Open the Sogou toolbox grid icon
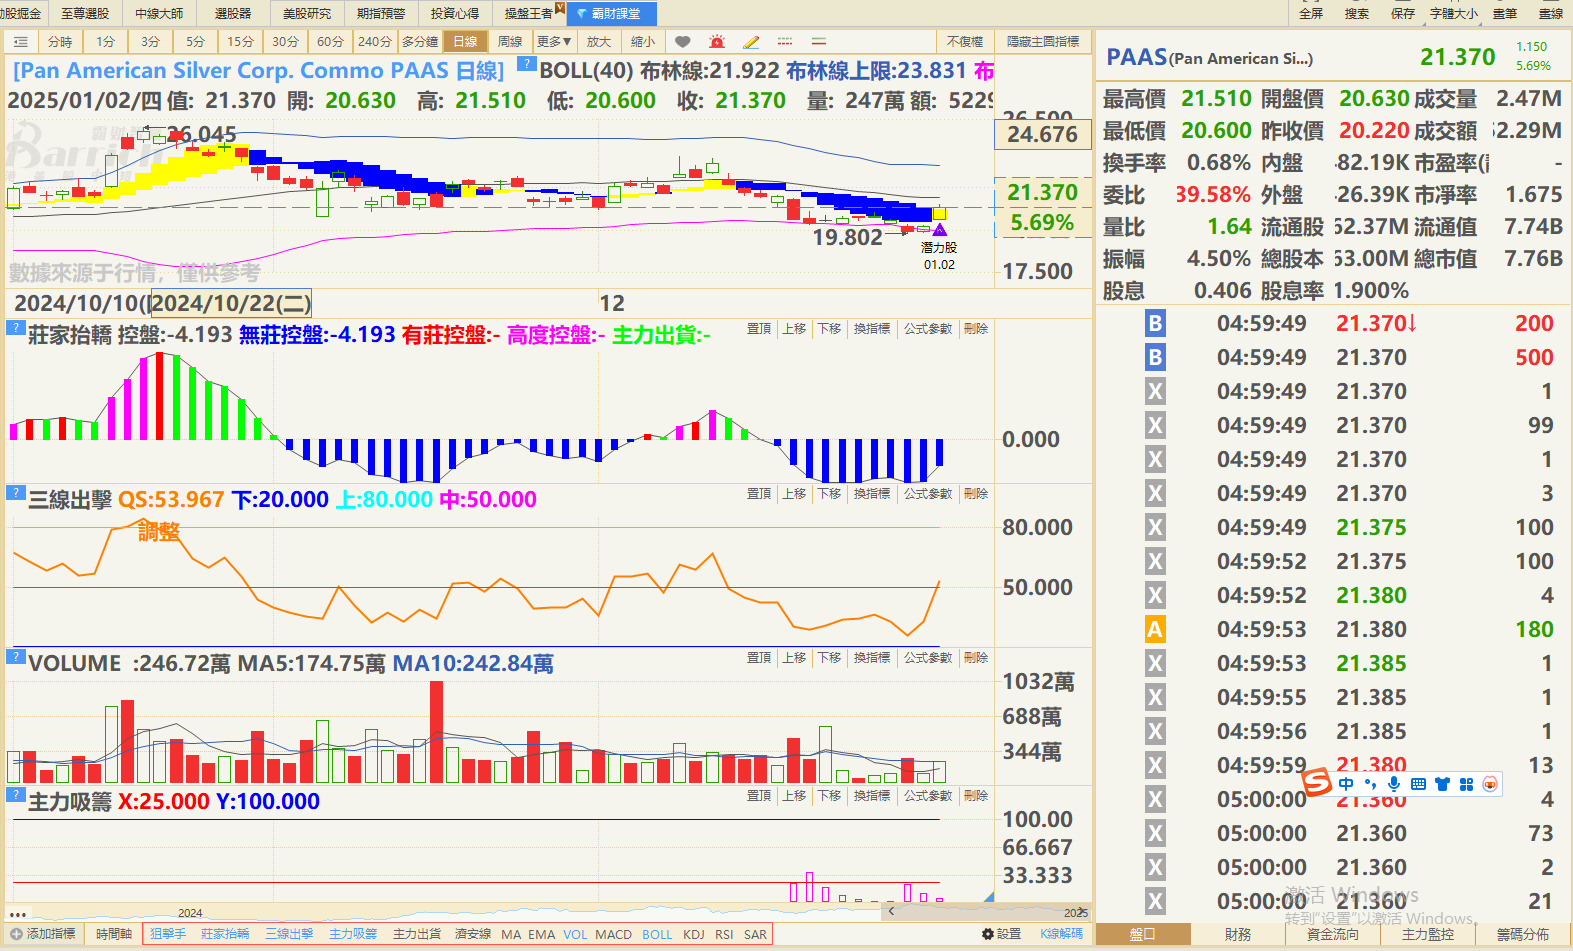 [1466, 784]
